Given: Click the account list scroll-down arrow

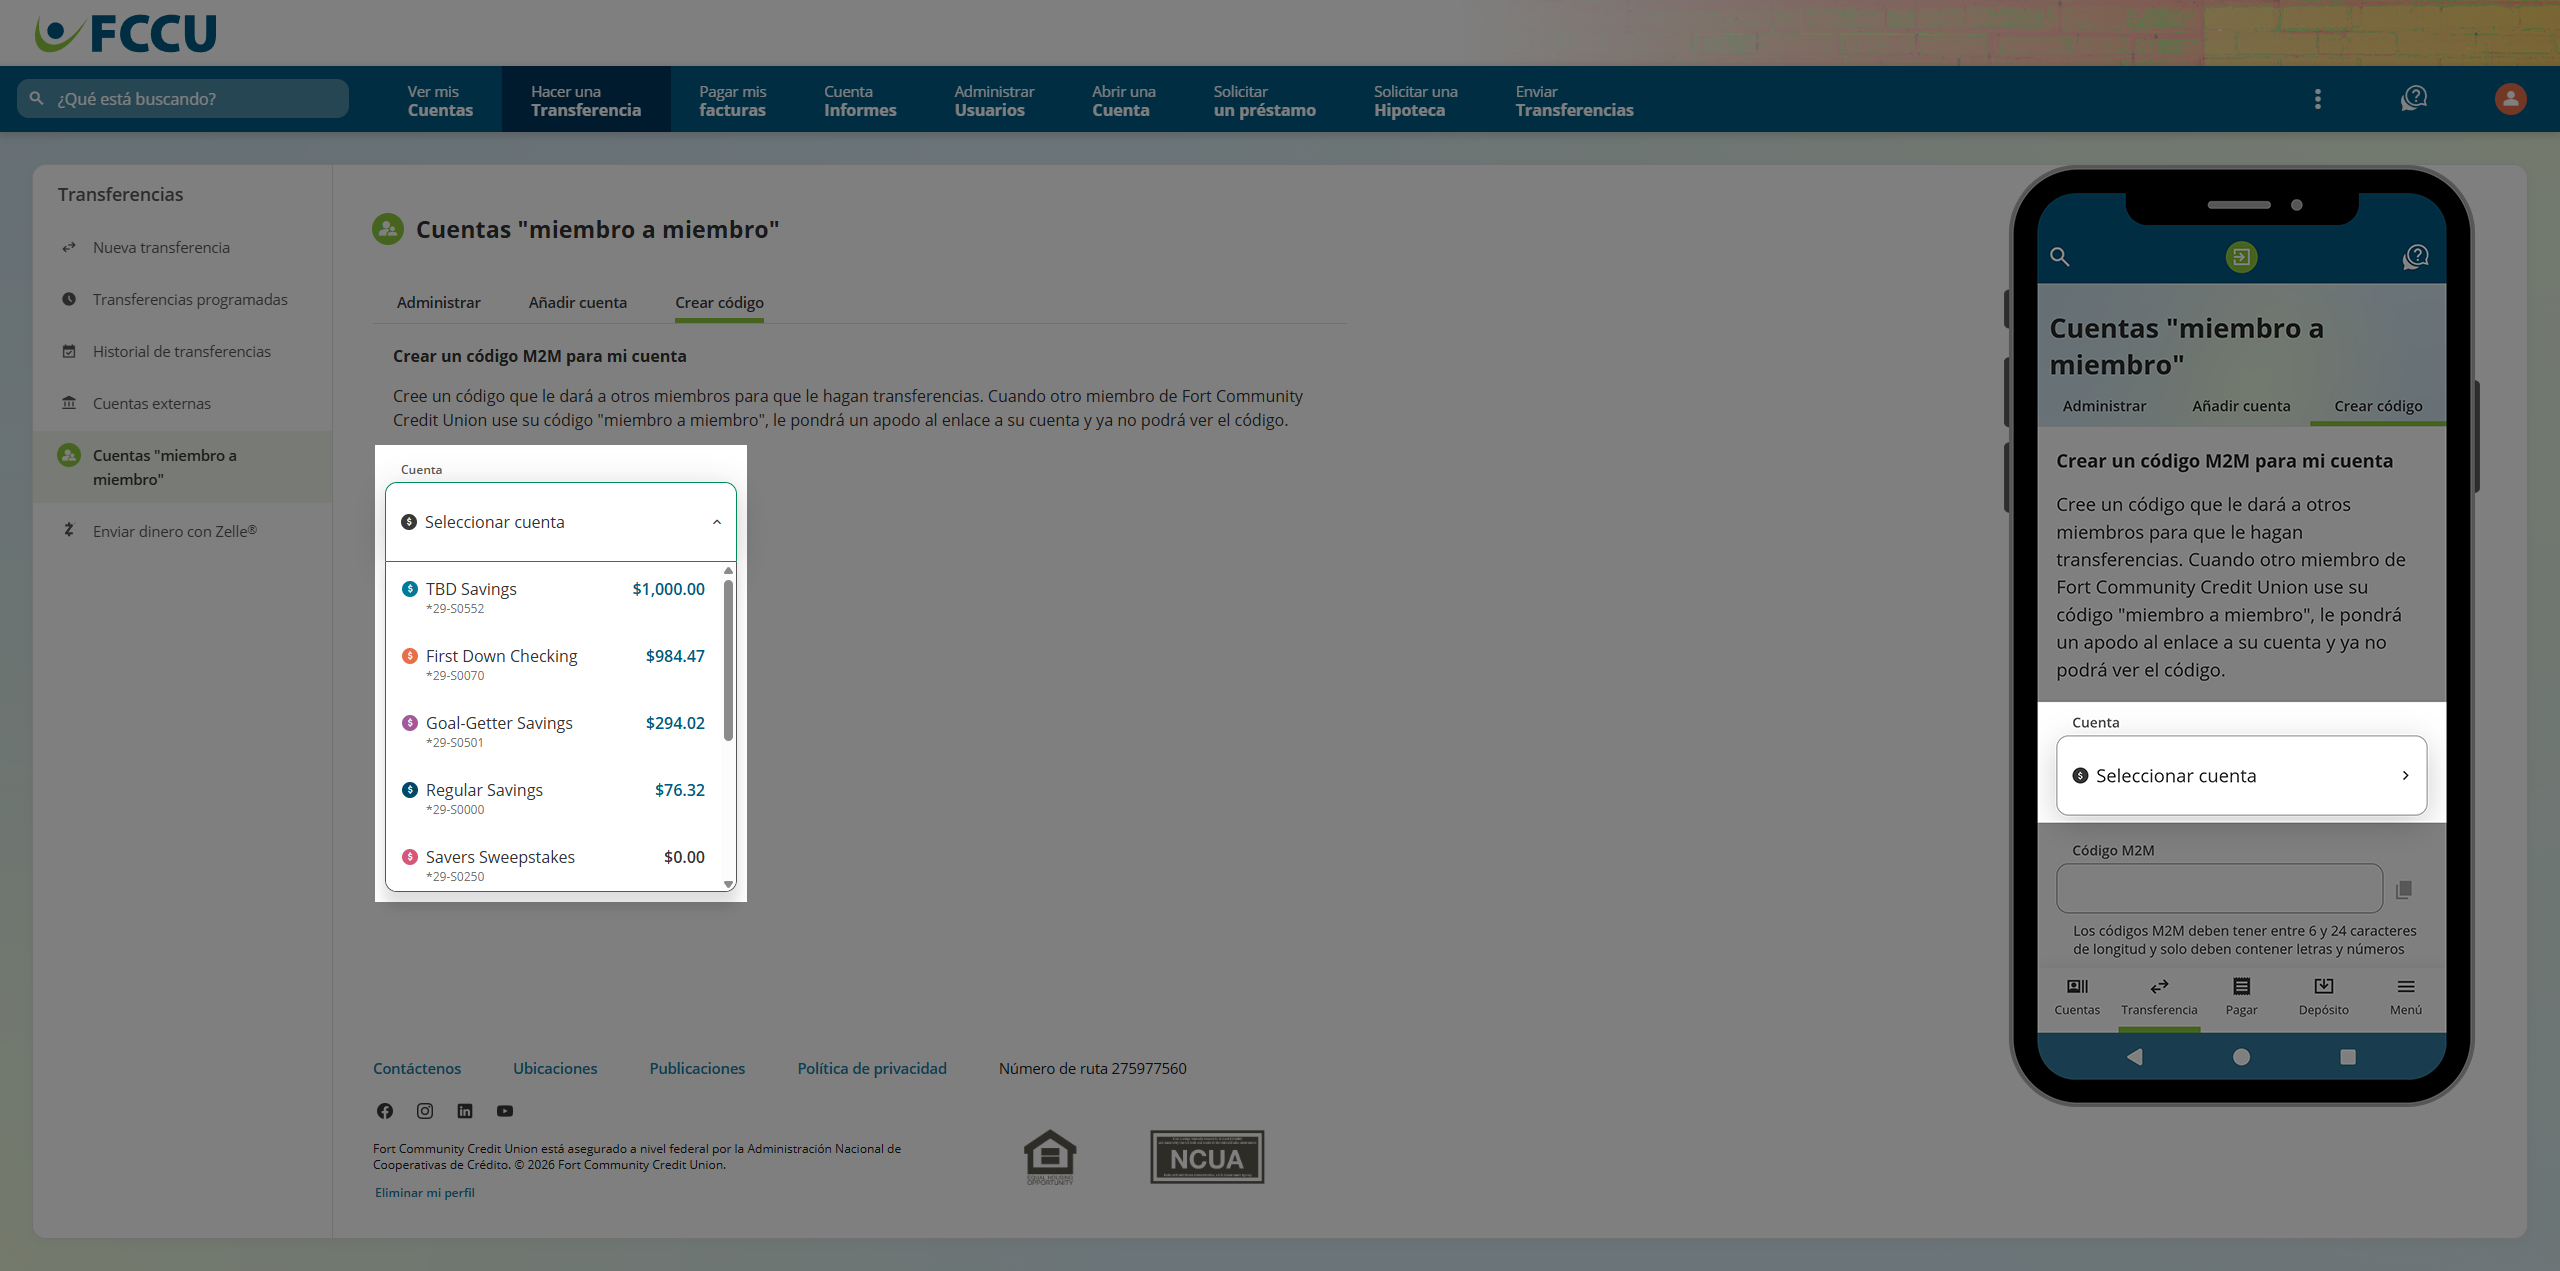Looking at the screenshot, I should [728, 884].
